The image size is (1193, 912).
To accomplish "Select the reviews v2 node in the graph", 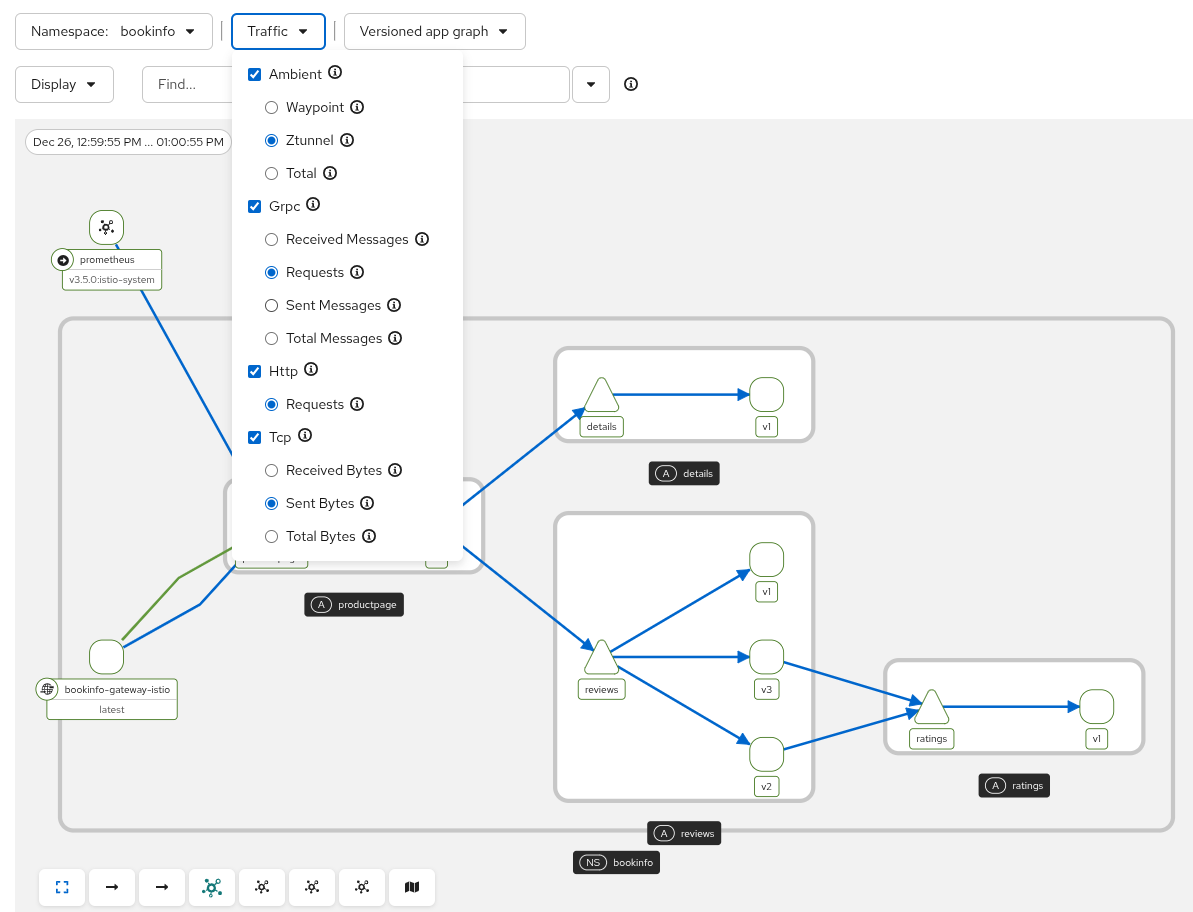I will (766, 753).
